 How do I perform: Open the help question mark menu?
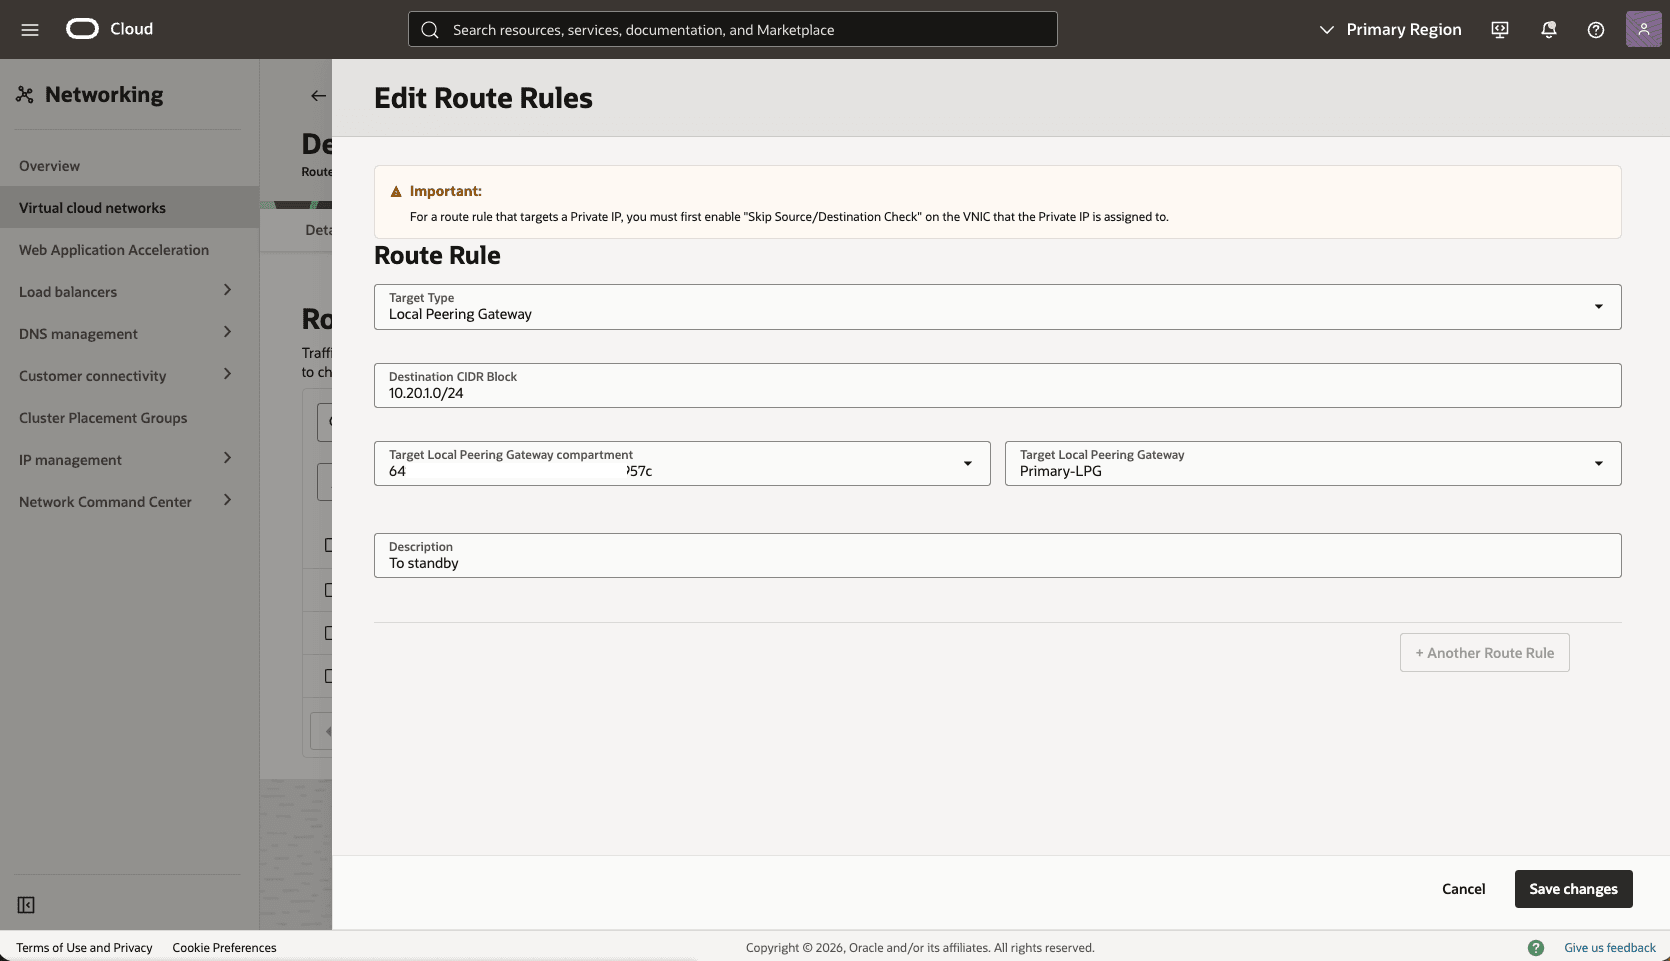(1595, 29)
